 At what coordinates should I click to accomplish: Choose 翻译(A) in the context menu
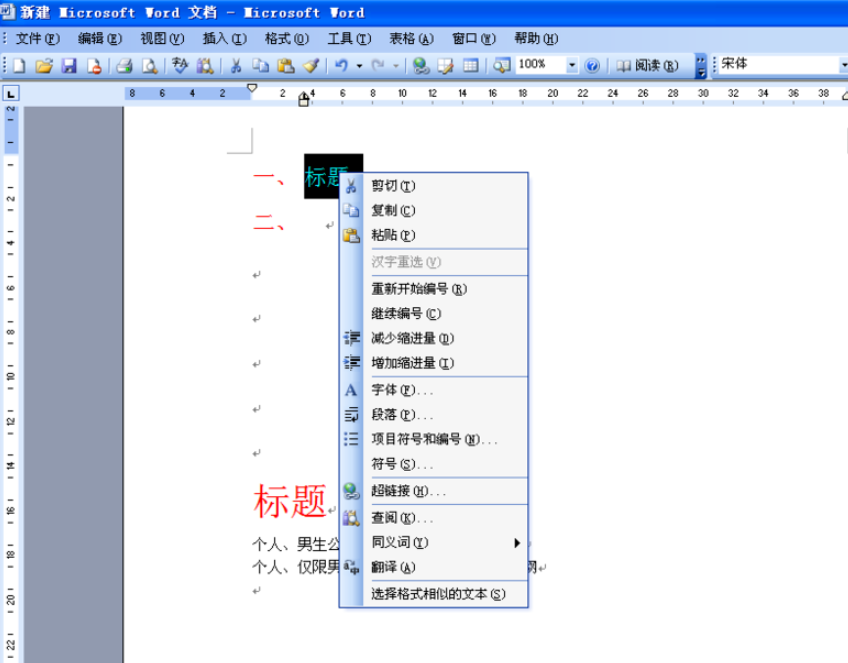[x=434, y=568]
